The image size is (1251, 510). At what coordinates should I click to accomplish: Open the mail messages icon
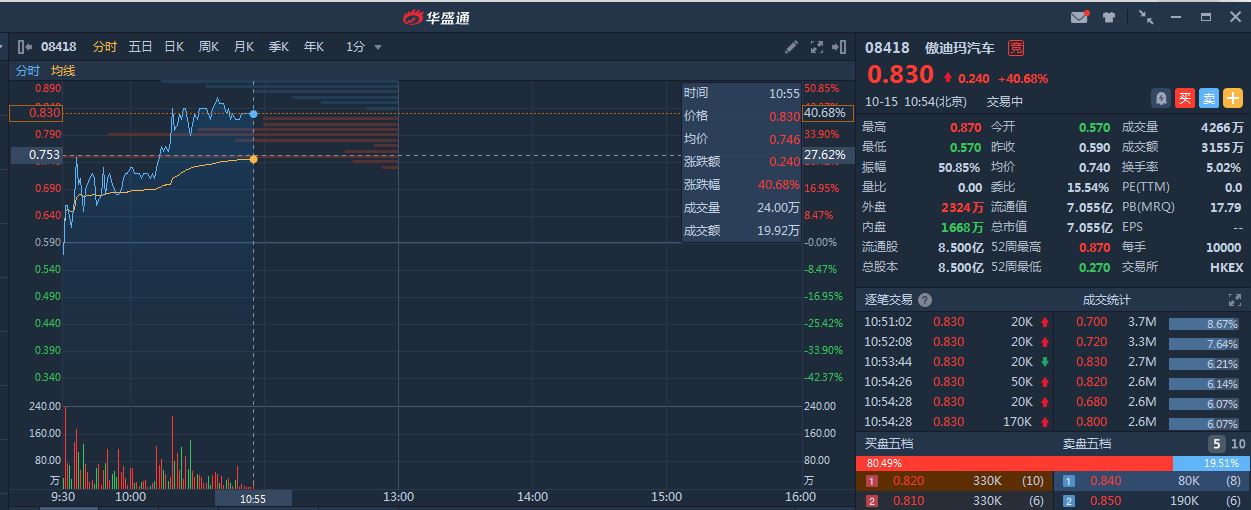[x=1079, y=17]
